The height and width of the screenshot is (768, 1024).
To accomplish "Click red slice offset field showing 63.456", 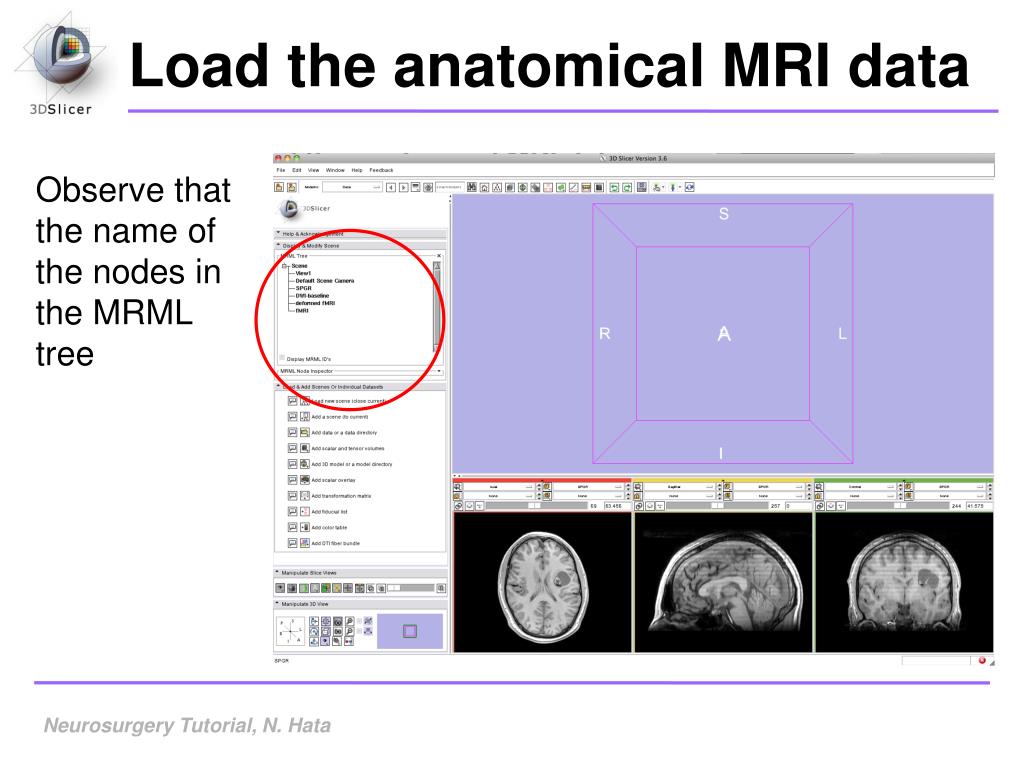I will pyautogui.click(x=616, y=506).
